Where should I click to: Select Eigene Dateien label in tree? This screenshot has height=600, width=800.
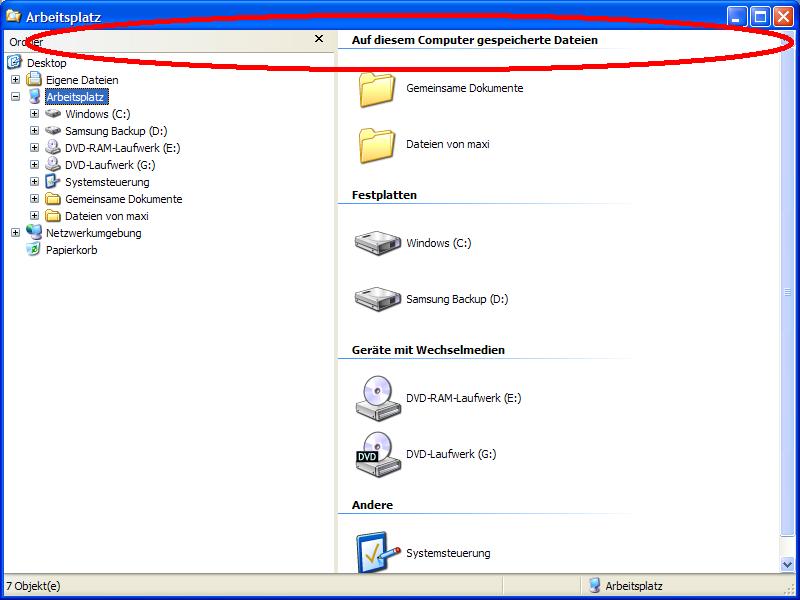82,80
